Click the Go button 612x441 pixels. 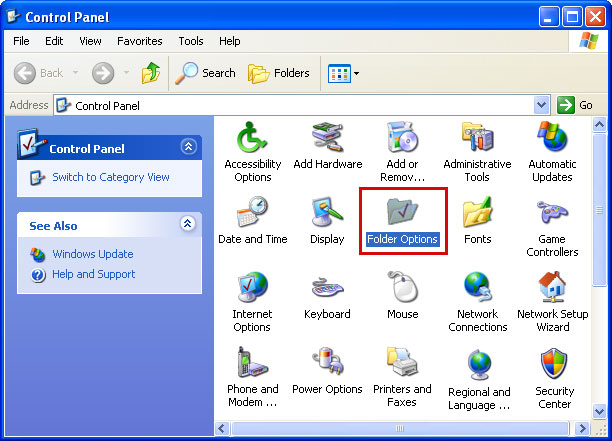click(575, 105)
